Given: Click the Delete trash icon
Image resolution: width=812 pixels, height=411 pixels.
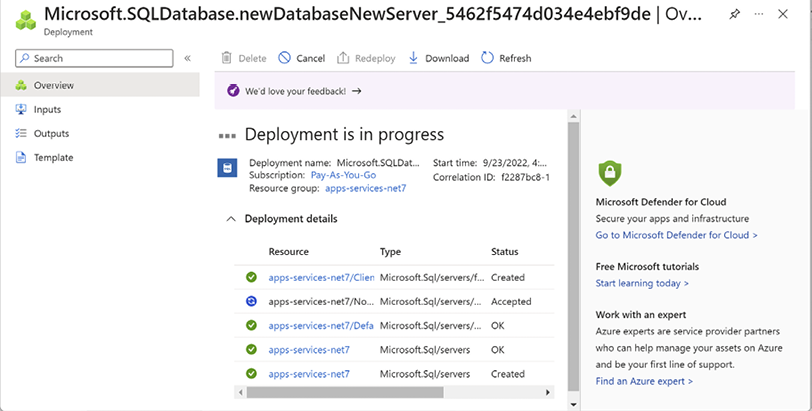Looking at the screenshot, I should [x=226, y=58].
